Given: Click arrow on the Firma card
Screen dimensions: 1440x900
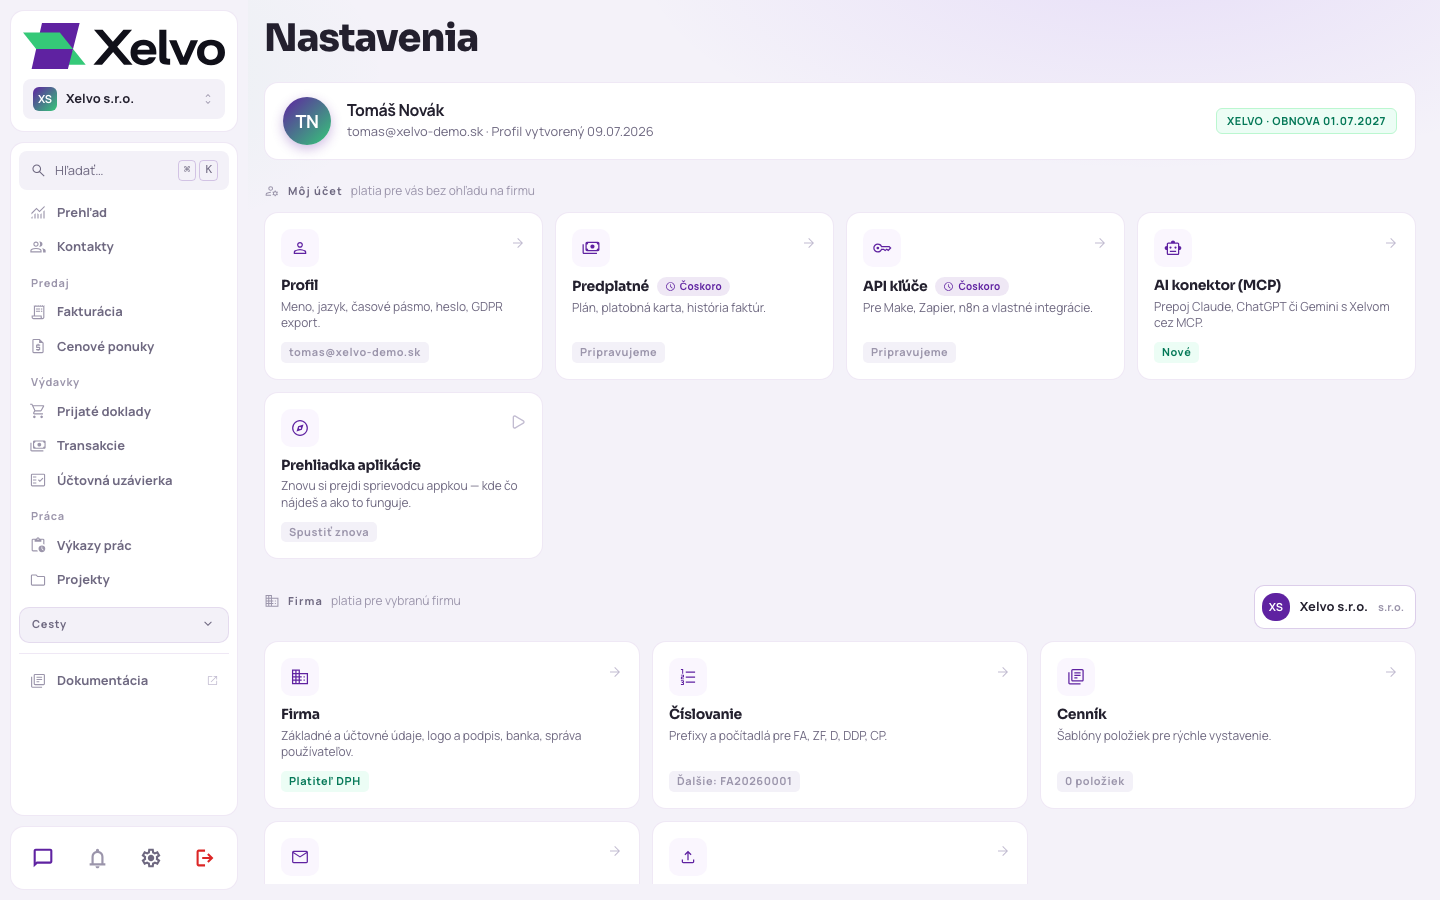Looking at the screenshot, I should (615, 672).
